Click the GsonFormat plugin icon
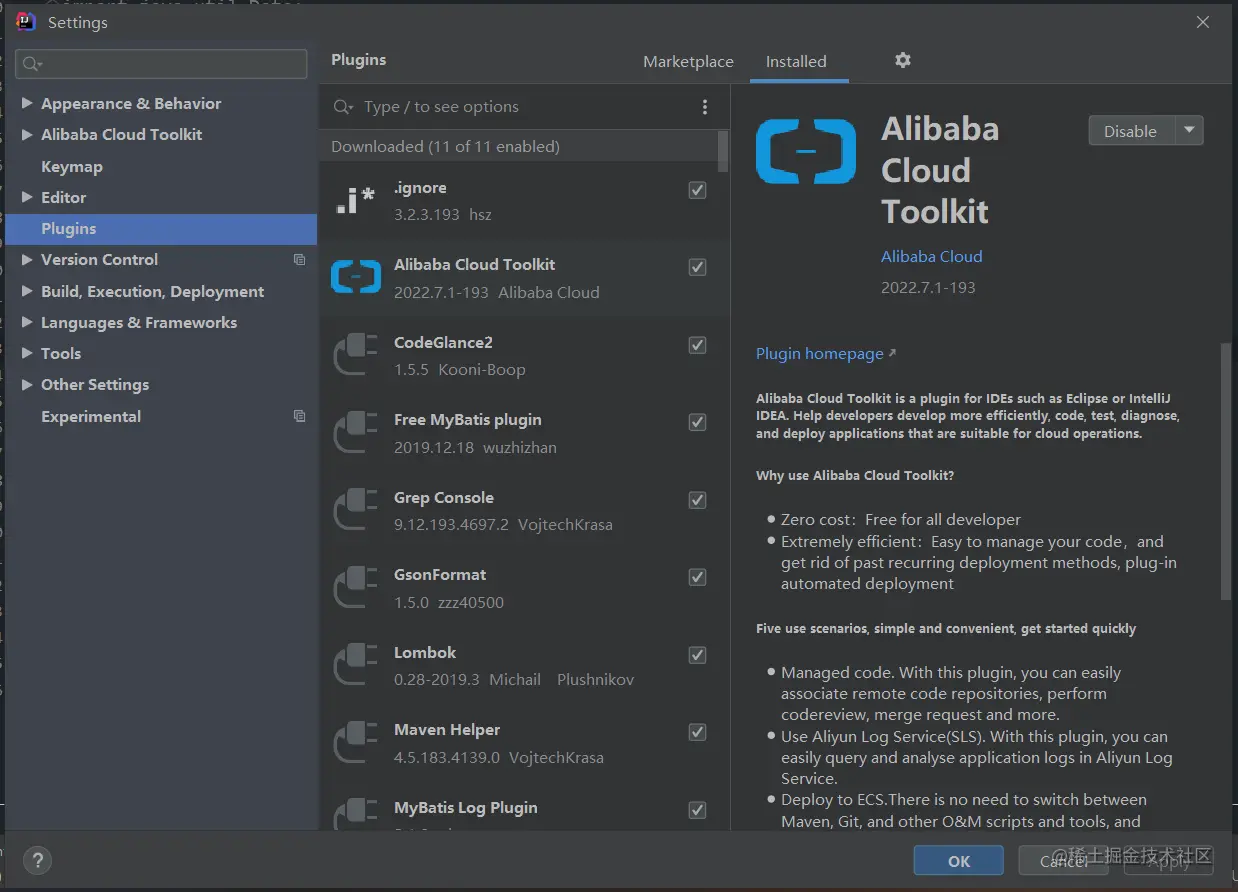The image size is (1238, 892). 355,587
